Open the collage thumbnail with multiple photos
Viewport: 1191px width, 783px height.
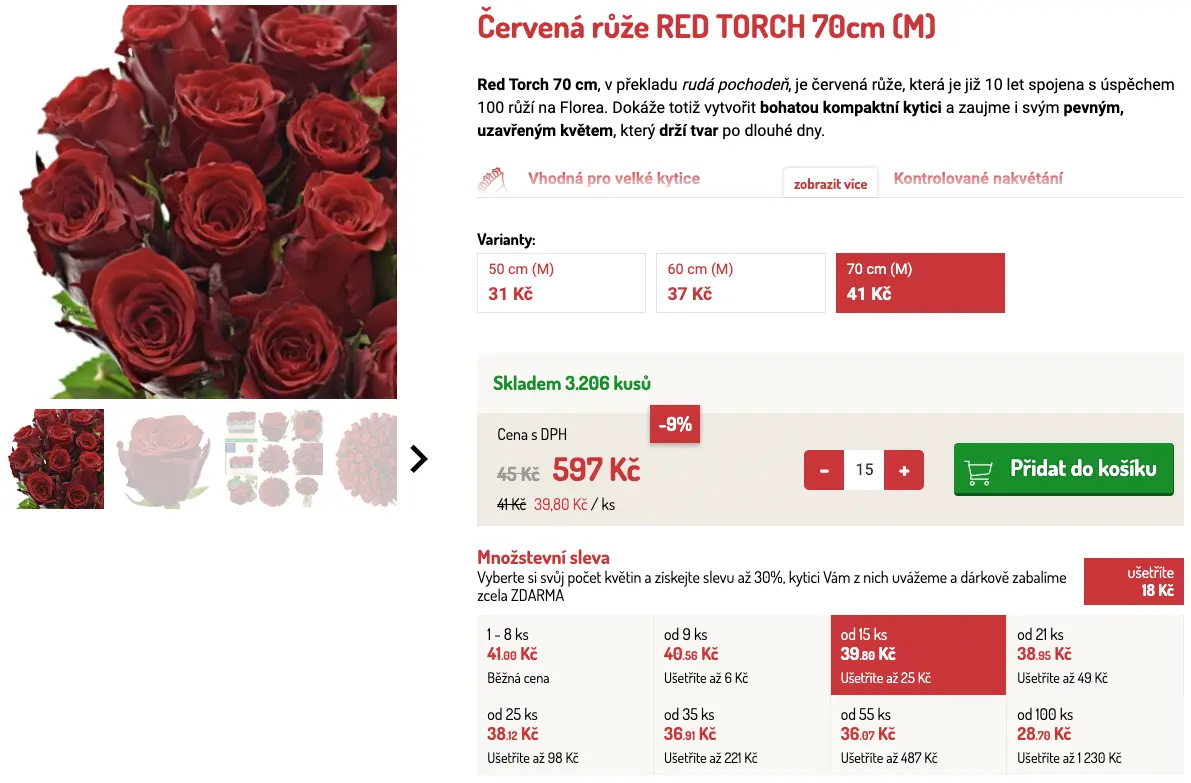[274, 459]
